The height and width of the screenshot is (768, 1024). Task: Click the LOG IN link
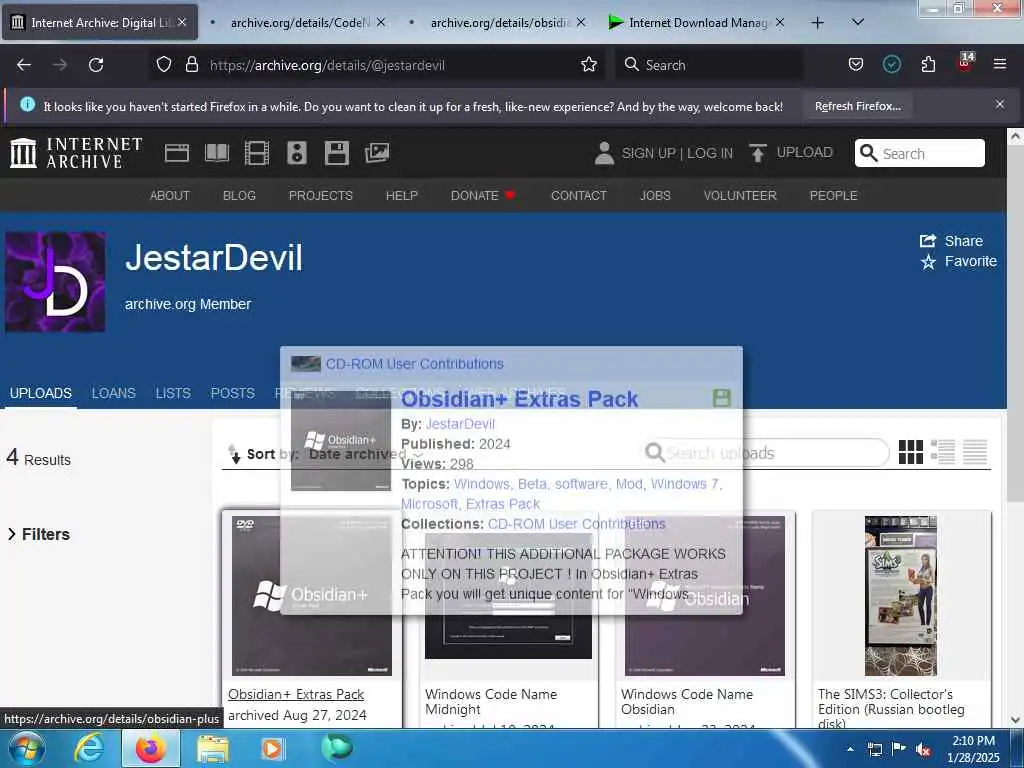(x=710, y=153)
